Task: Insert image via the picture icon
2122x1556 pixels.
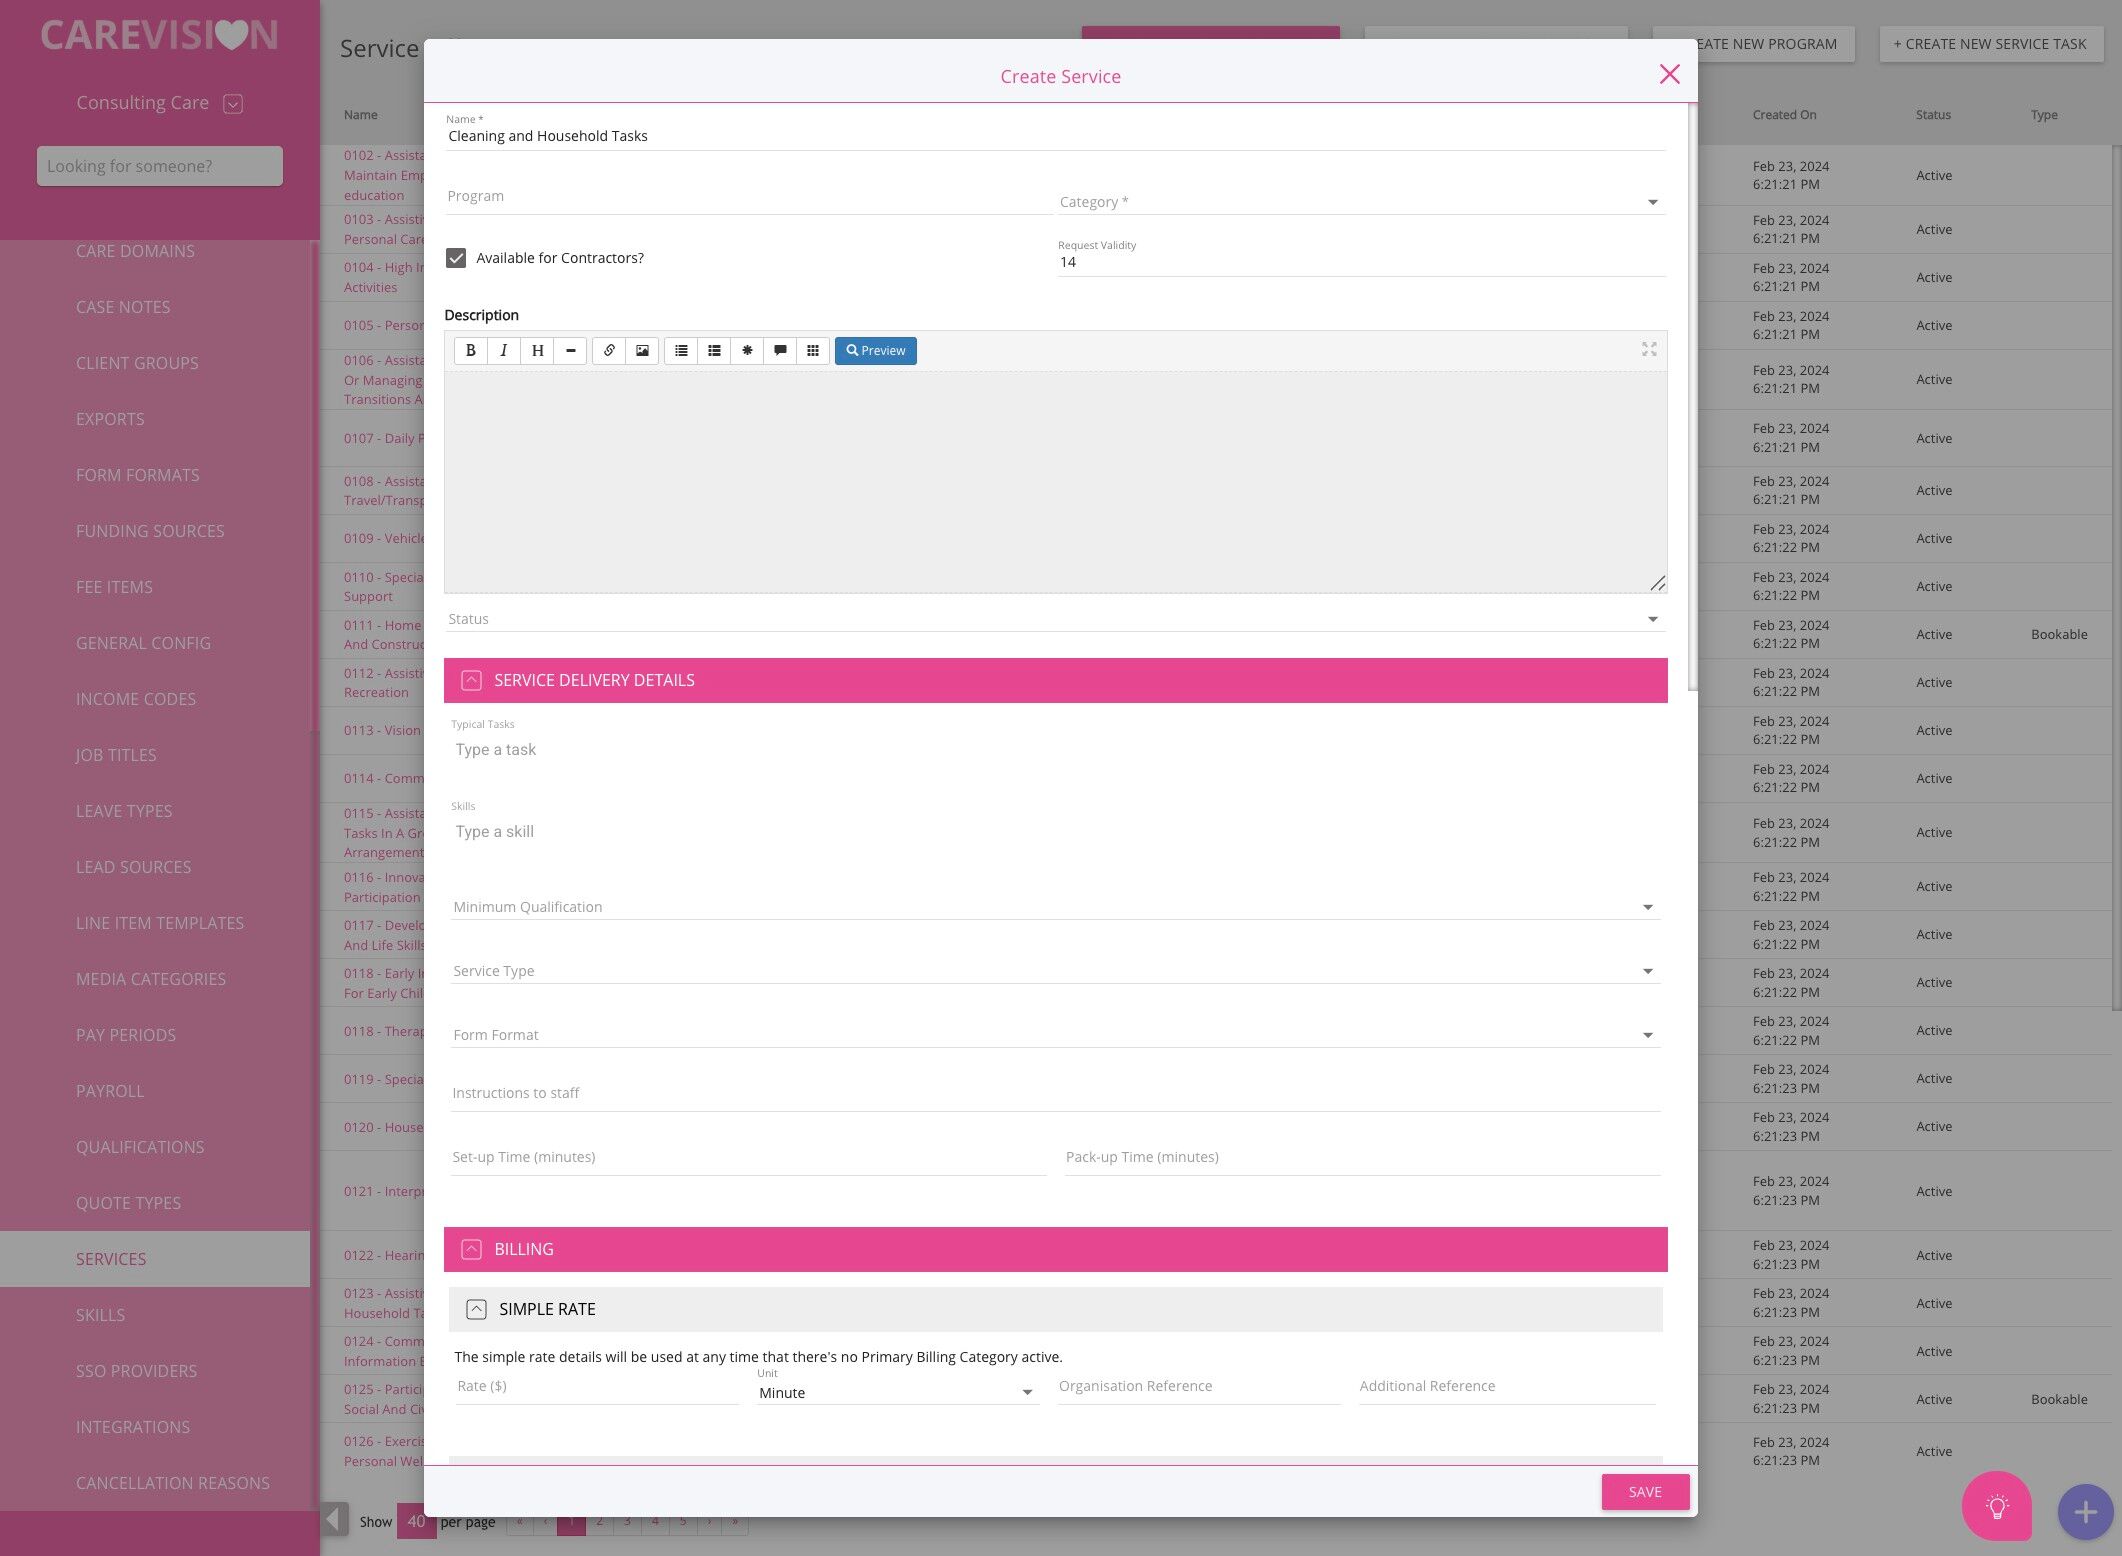Action: coord(642,351)
